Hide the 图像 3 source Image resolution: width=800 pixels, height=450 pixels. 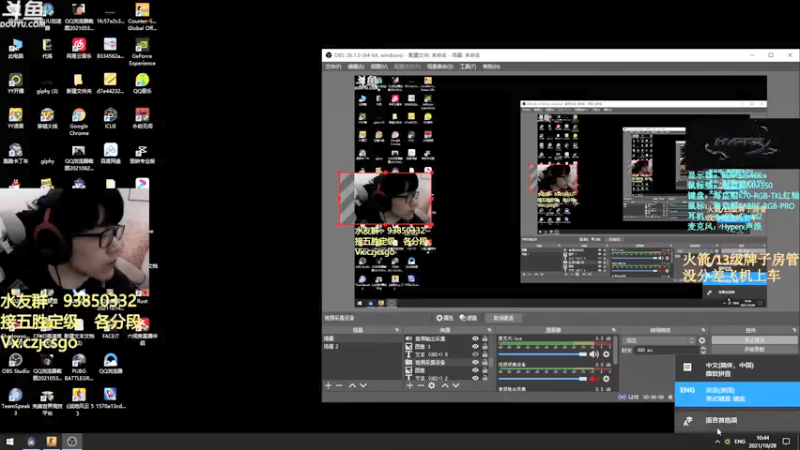[x=475, y=346]
